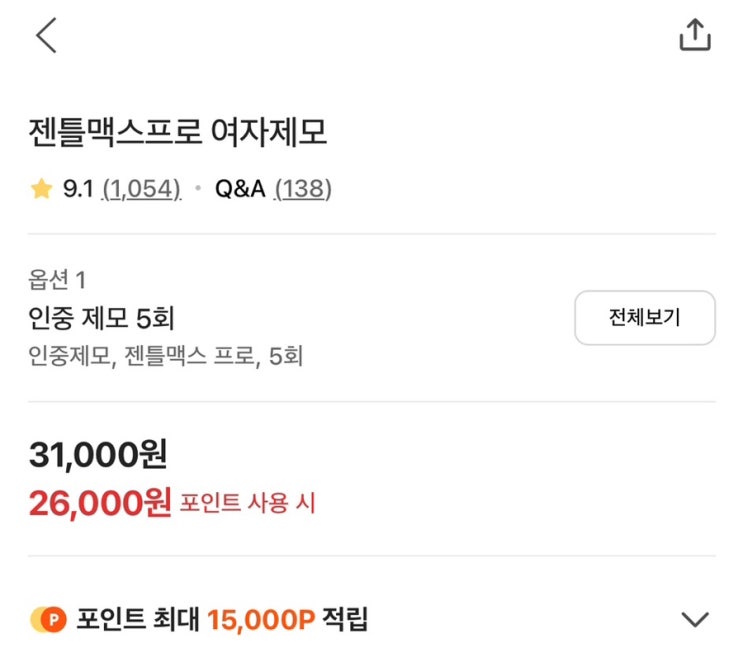
Task: Click the orange P point coin icon
Action: 48,620
